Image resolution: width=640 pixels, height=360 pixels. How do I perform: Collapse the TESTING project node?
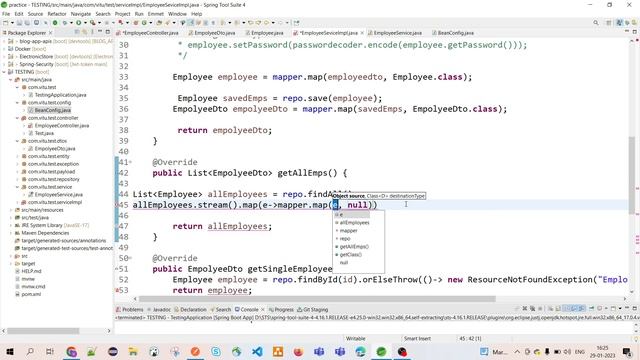[4, 72]
